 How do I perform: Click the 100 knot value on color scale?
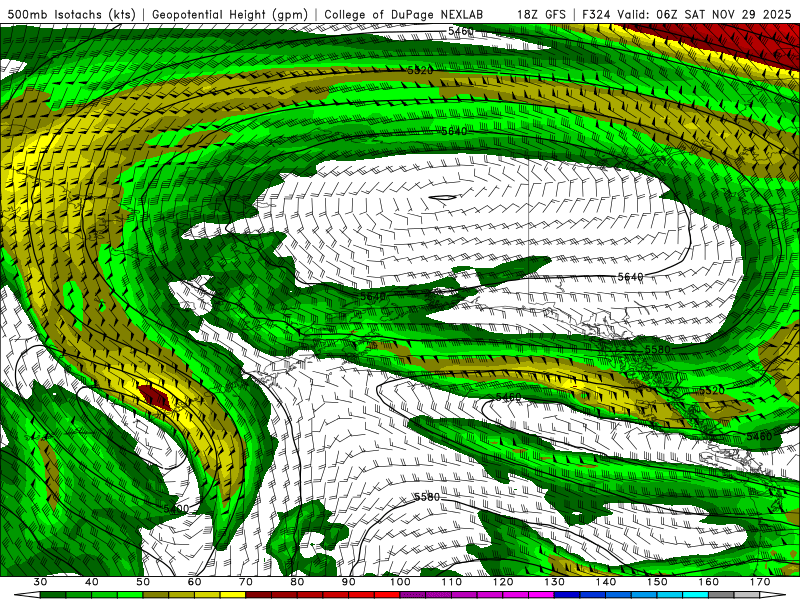(401, 582)
